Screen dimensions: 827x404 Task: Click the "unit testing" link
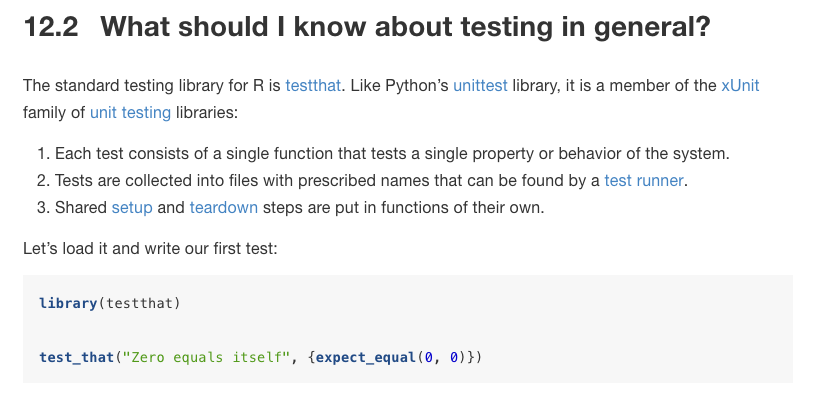[x=130, y=112]
